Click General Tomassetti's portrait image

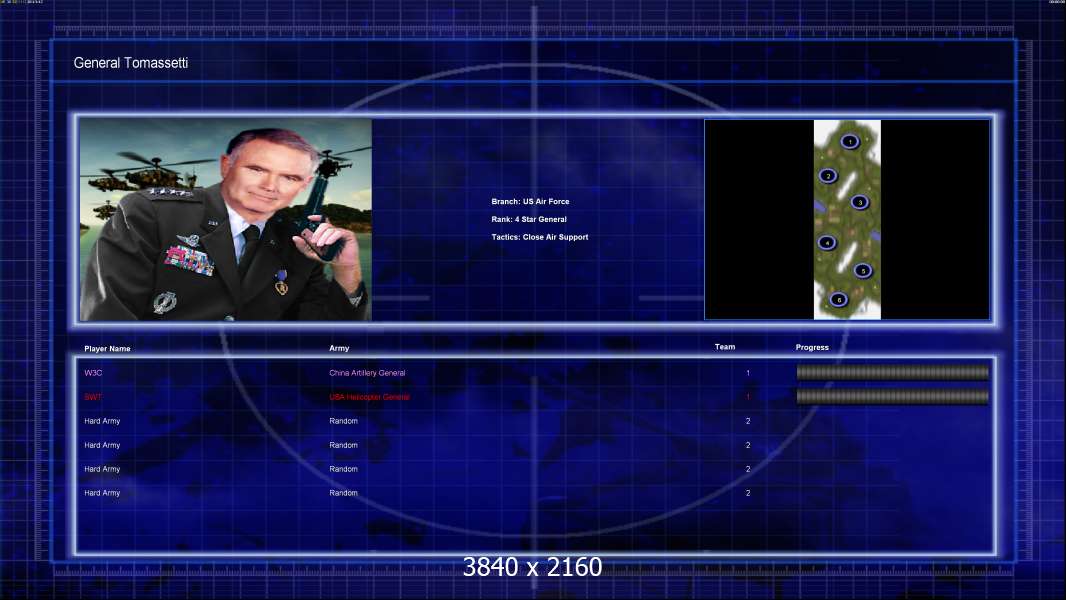(226, 220)
